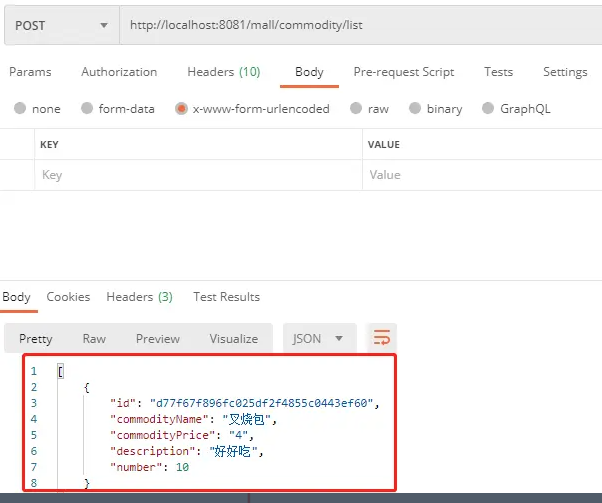Click the commodityPrice value "4"

pyautogui.click(x=238, y=435)
